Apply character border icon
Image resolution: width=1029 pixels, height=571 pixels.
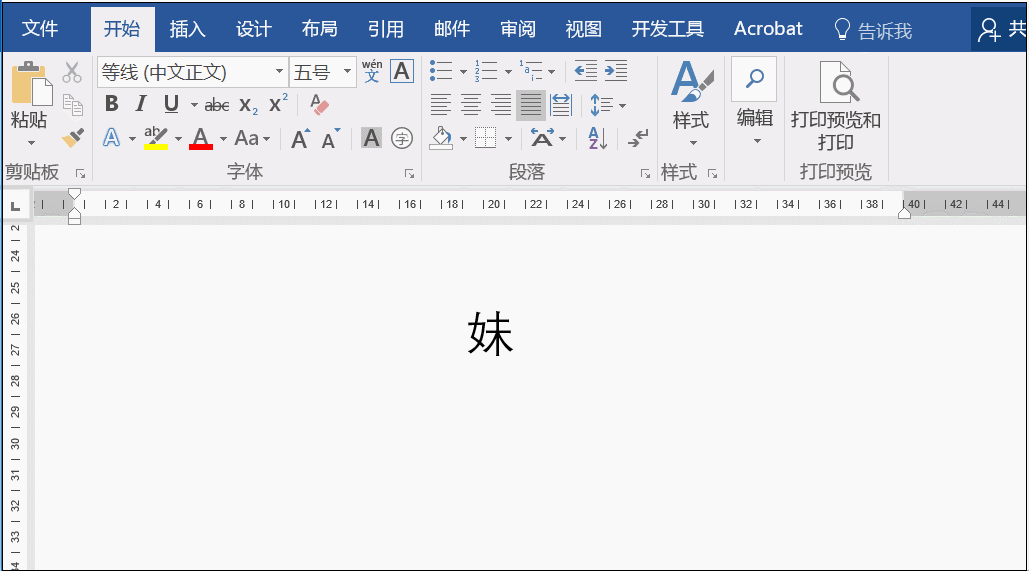402,71
